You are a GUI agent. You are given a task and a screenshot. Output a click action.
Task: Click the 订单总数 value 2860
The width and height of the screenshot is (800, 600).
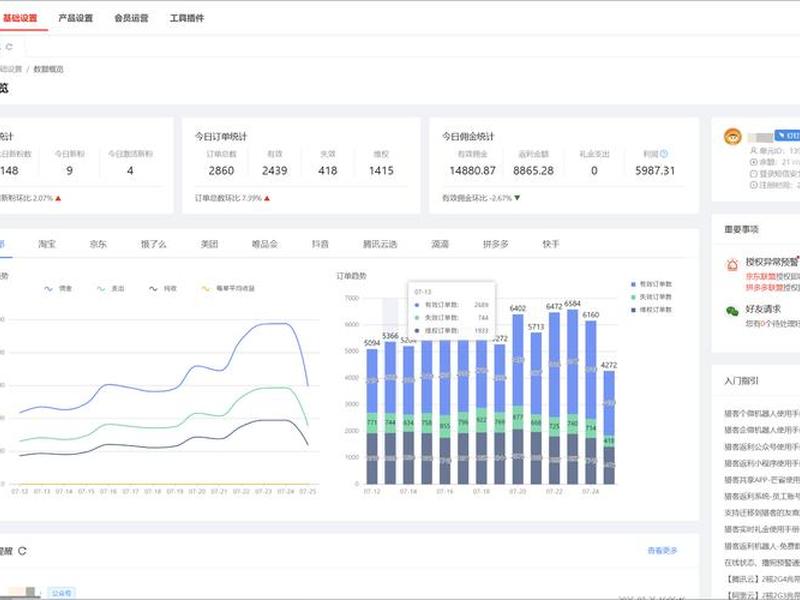[x=221, y=170]
